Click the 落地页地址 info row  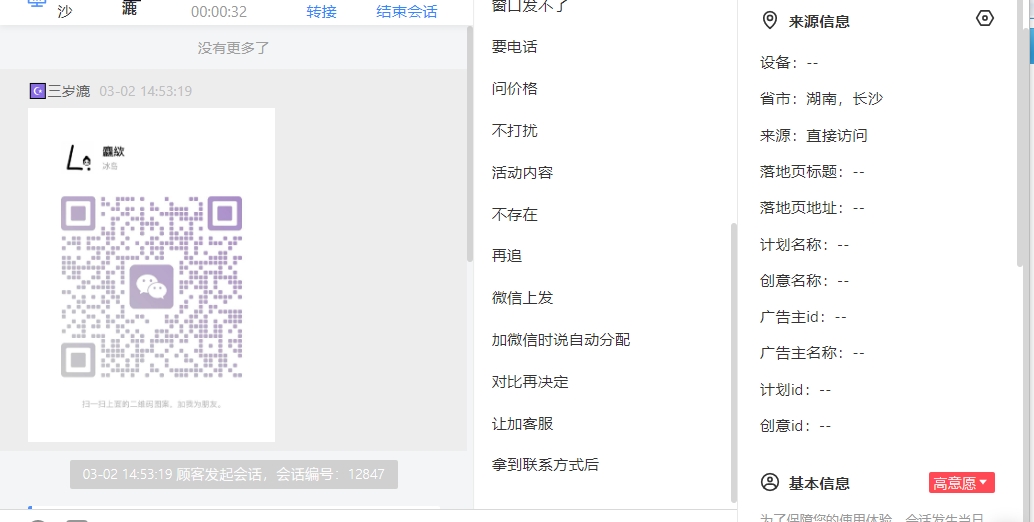pos(812,208)
